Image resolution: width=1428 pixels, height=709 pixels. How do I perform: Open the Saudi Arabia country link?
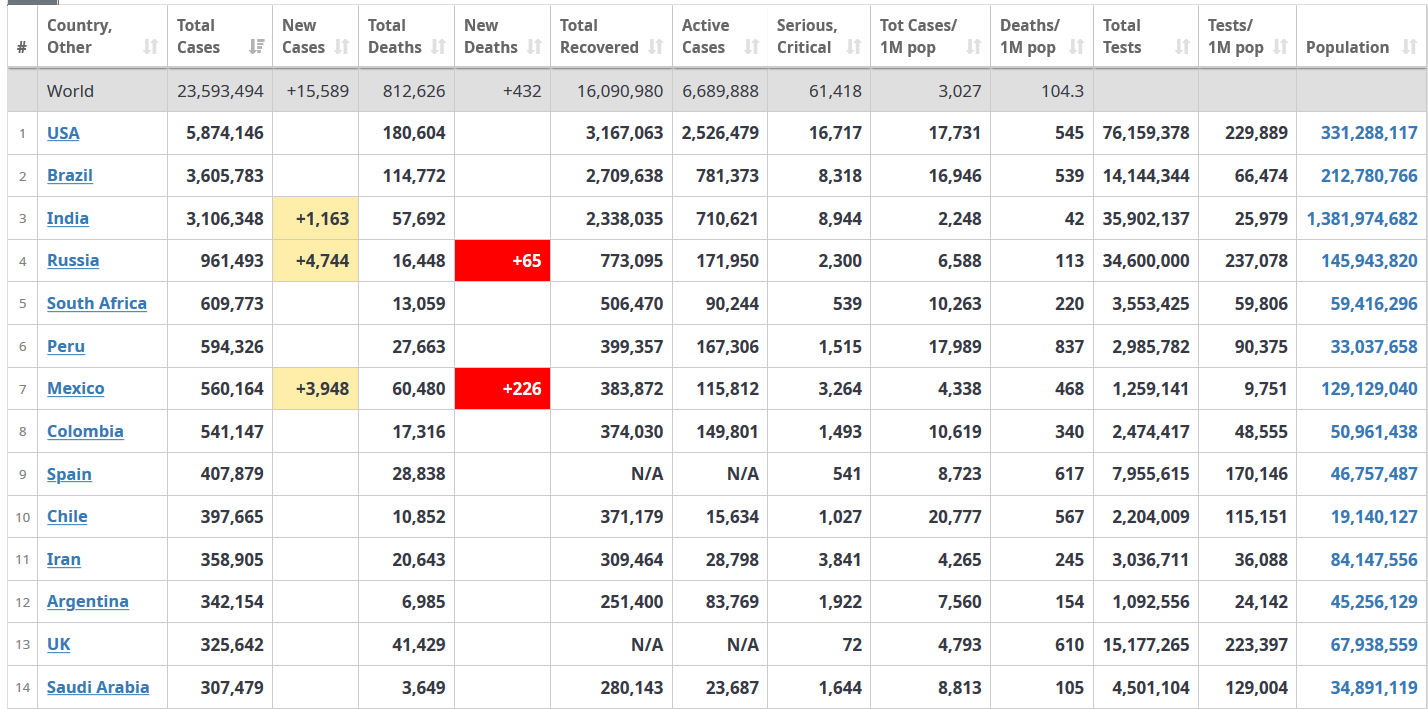pos(98,687)
